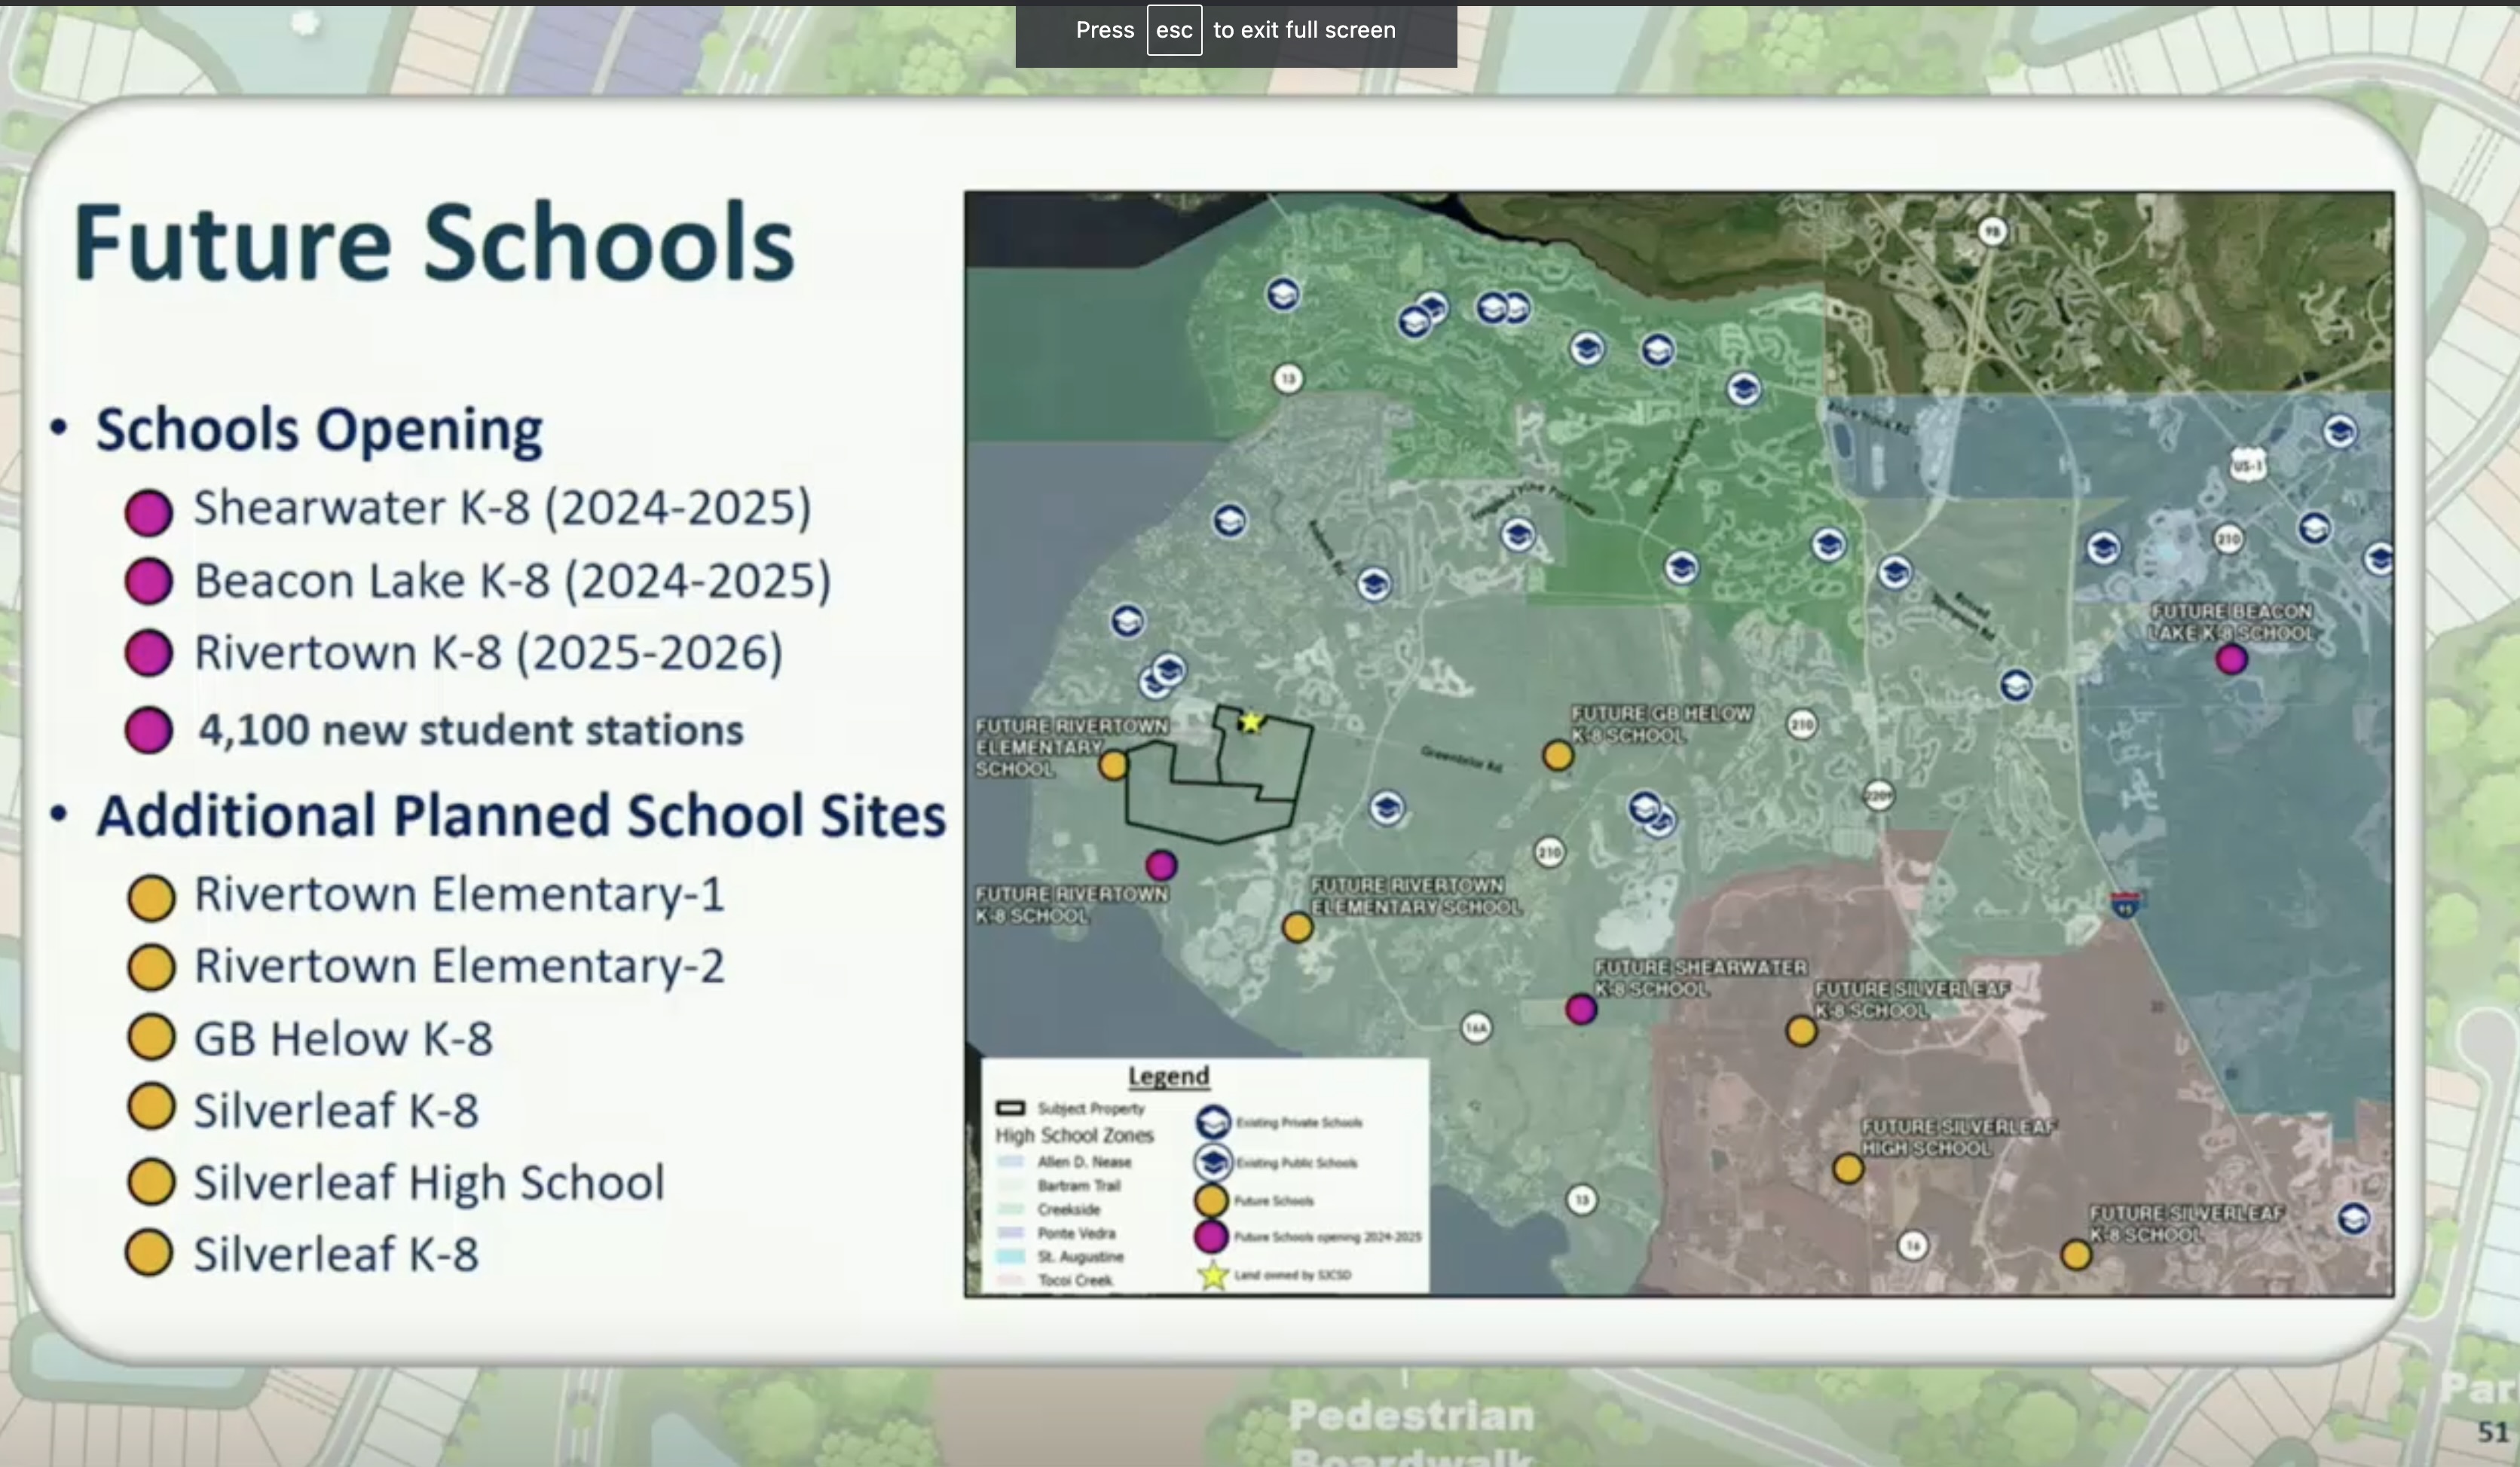
Task: Click the slide number 51
Action: [2492, 1432]
